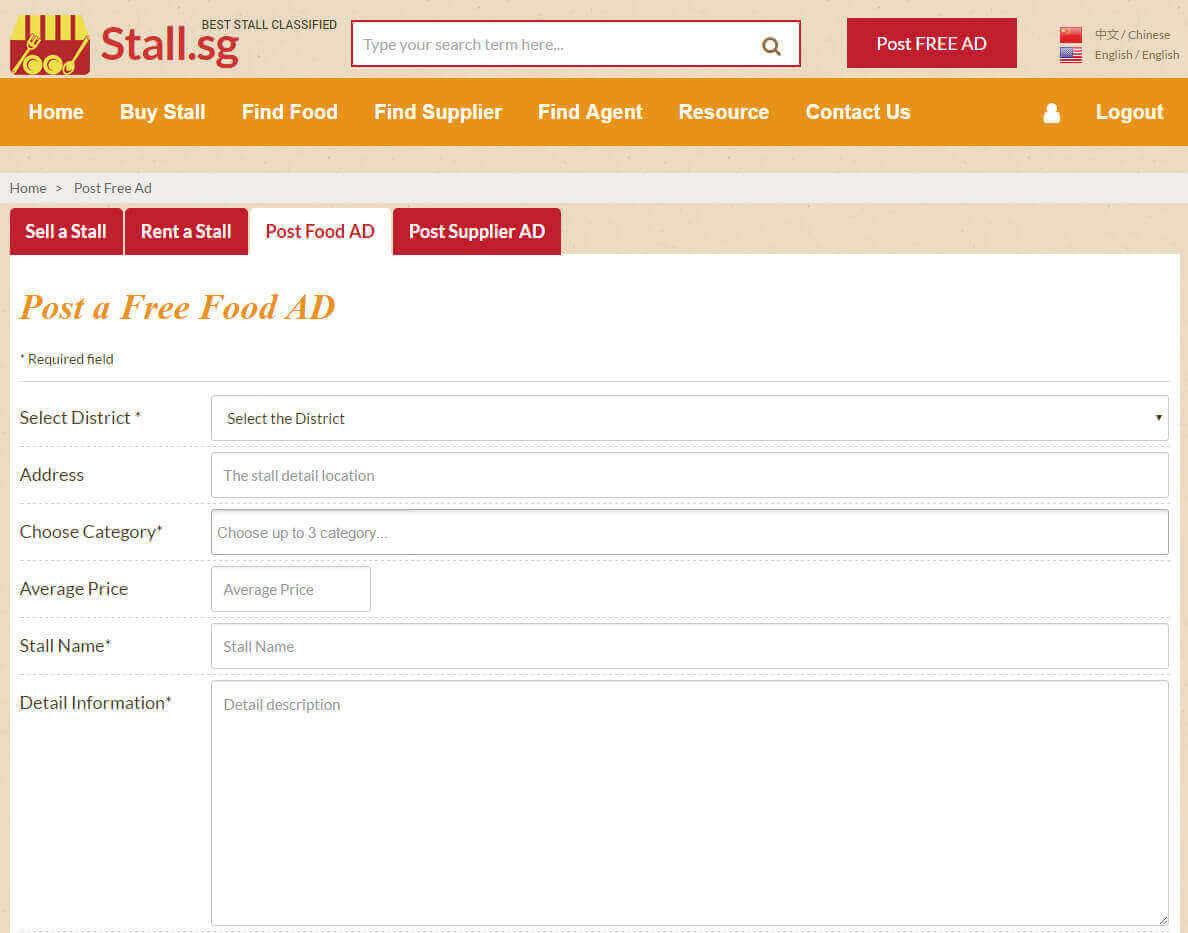
Task: Click the Home breadcrumb link
Action: (28, 188)
